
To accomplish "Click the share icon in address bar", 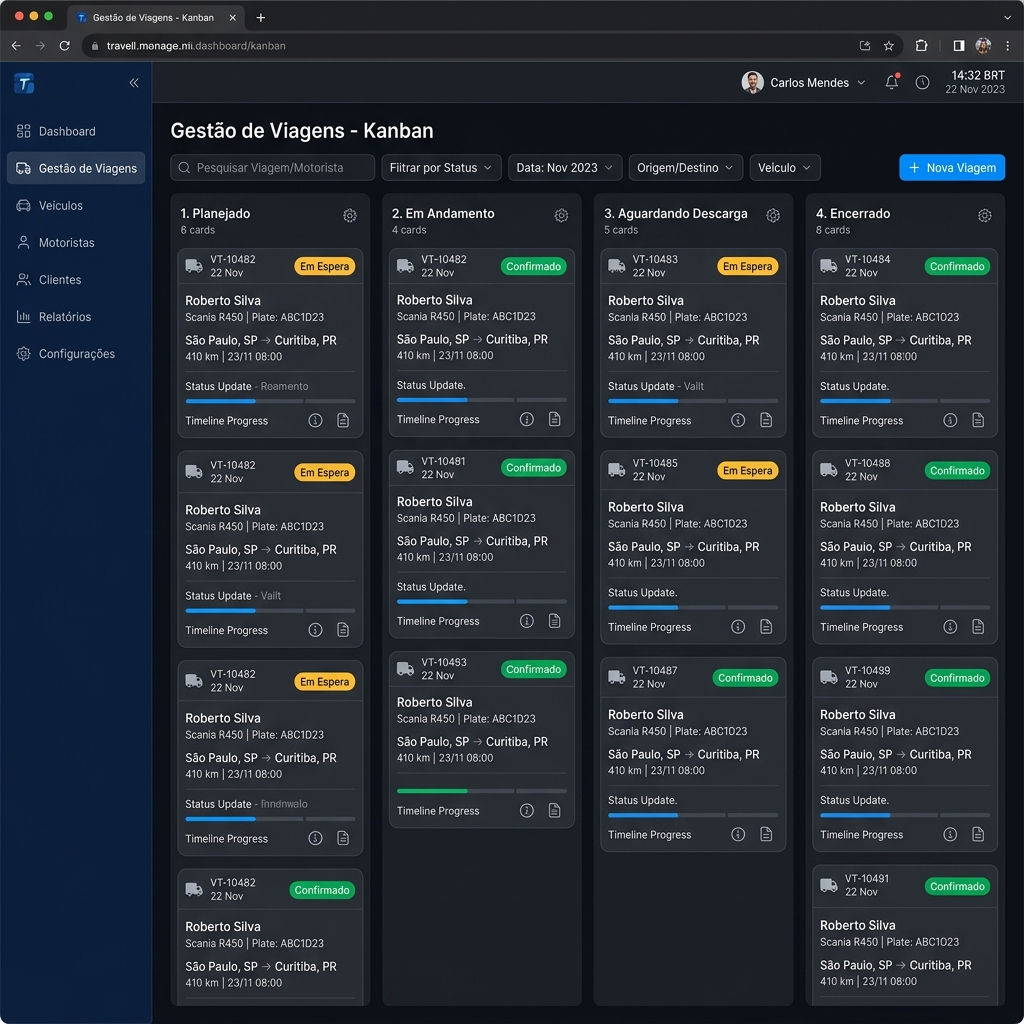I will 865,46.
